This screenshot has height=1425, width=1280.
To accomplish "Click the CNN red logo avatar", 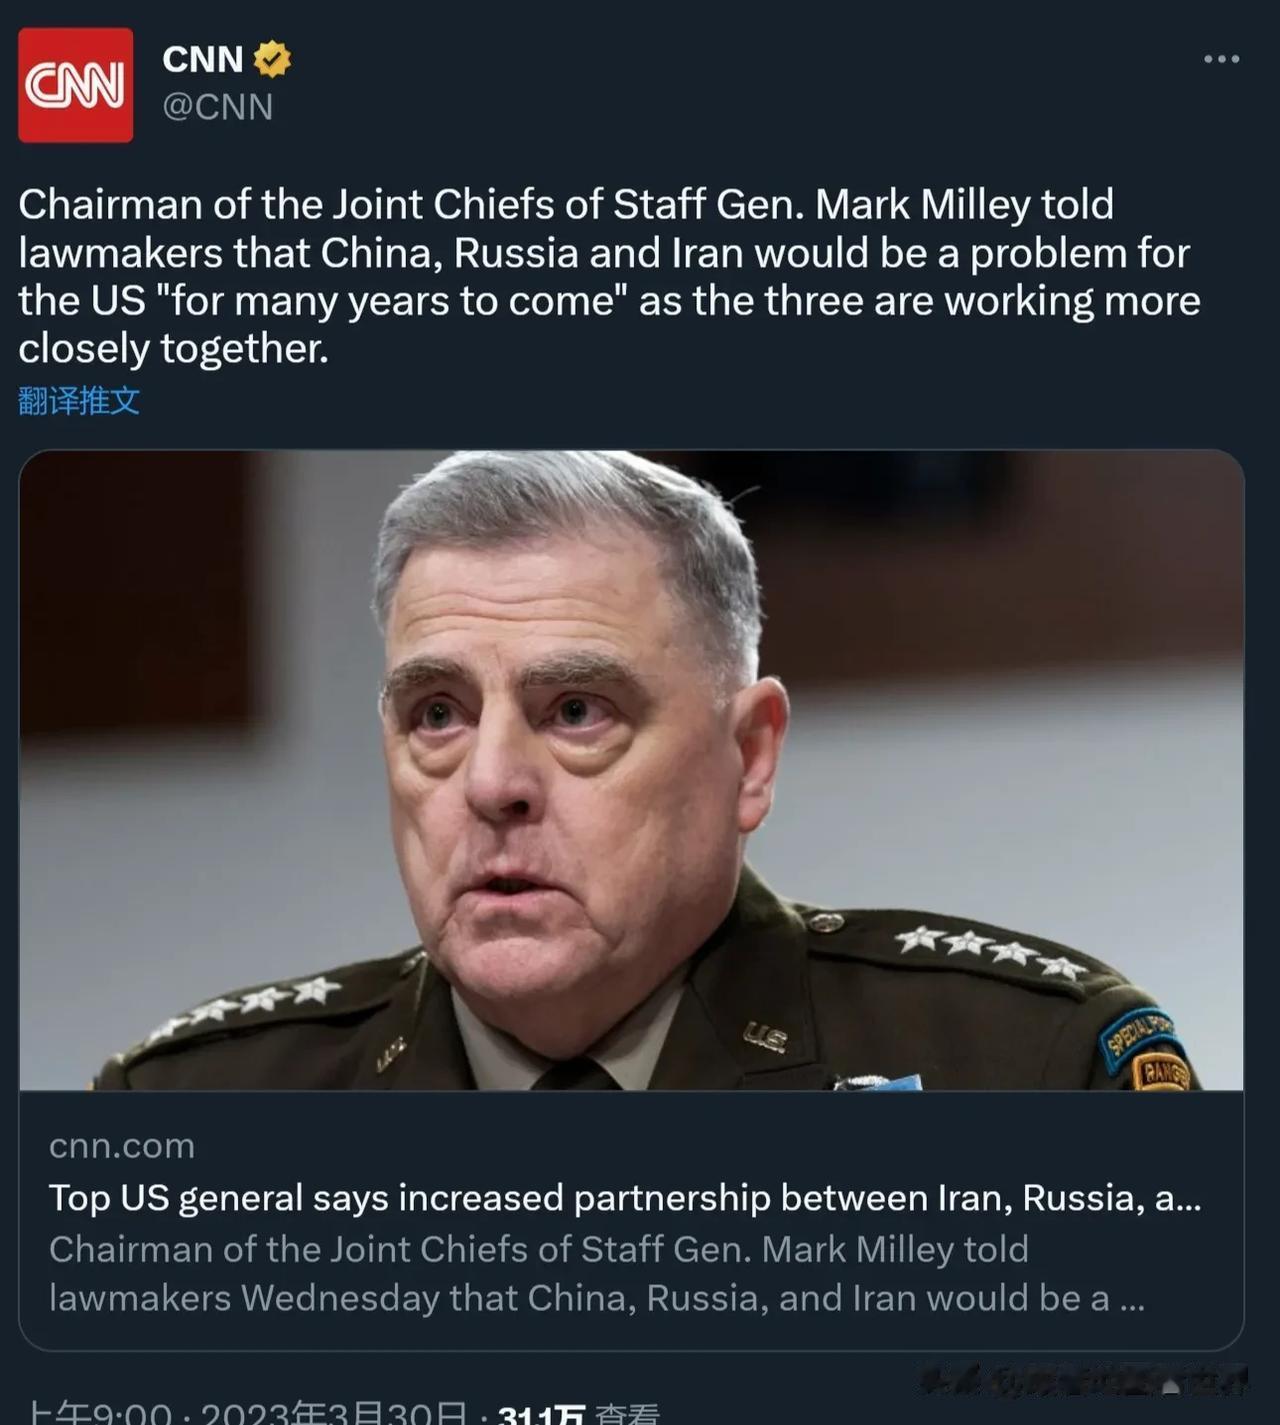I will coord(76,85).
